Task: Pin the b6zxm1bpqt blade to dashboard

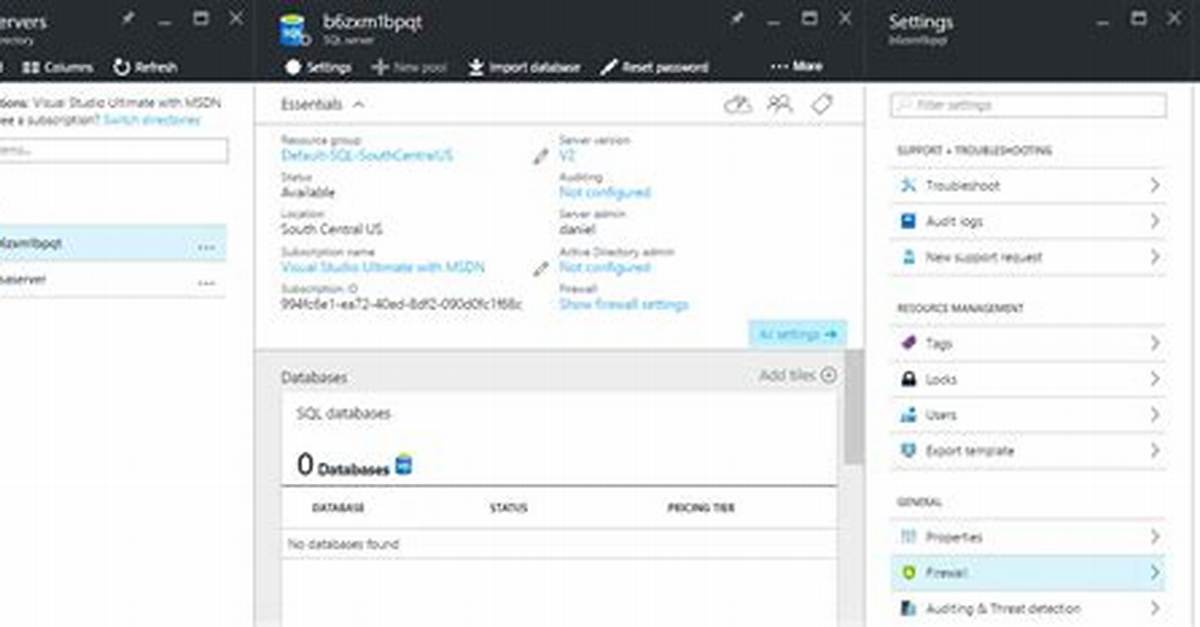Action: pyautogui.click(x=737, y=18)
